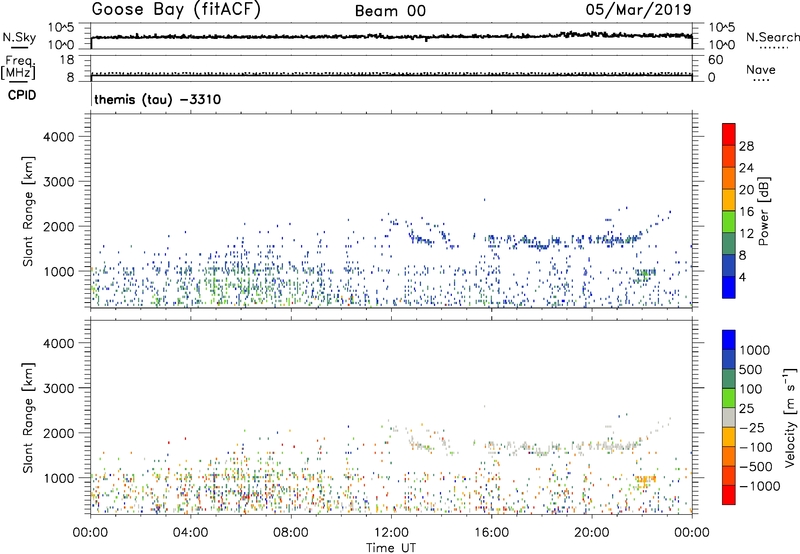Click the 'Freq. [MHz]' axis label
This screenshot has width=800, height=554.
pyautogui.click(x=18, y=67)
